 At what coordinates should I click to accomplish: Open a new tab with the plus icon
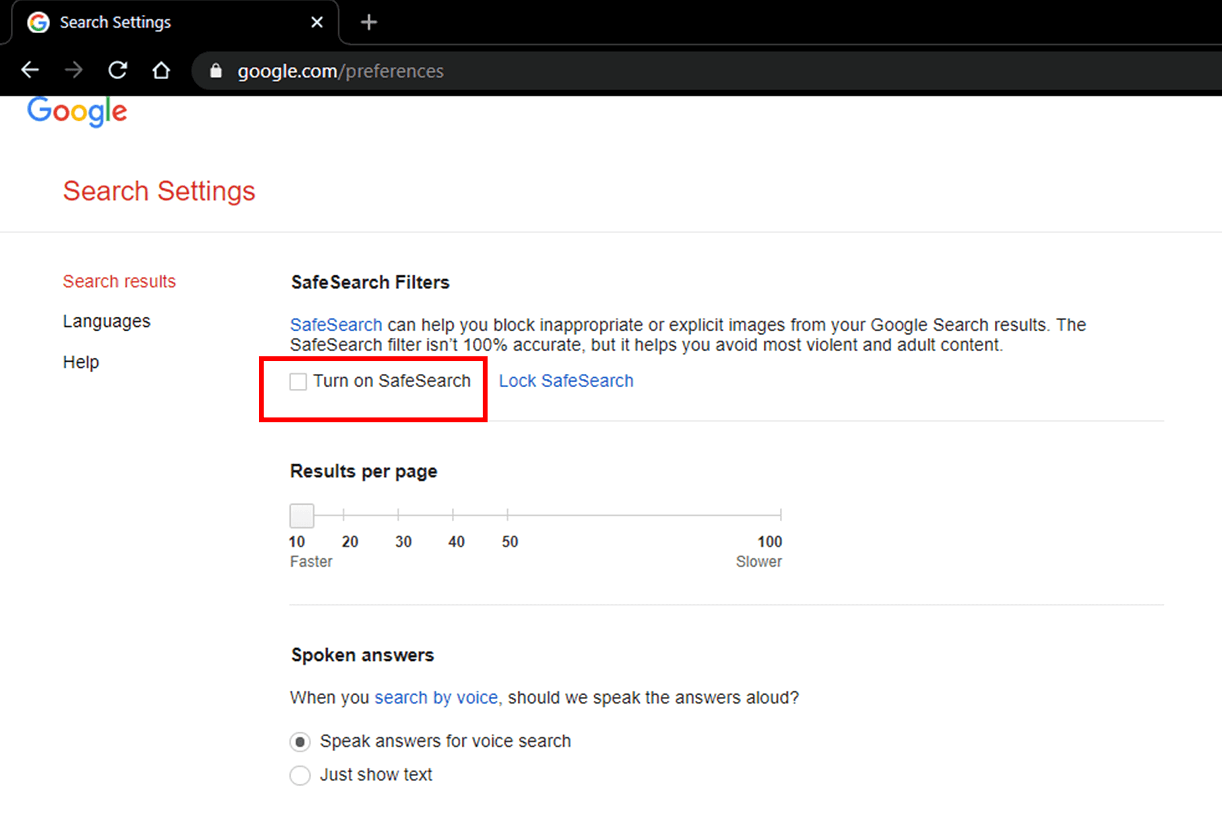tap(369, 22)
